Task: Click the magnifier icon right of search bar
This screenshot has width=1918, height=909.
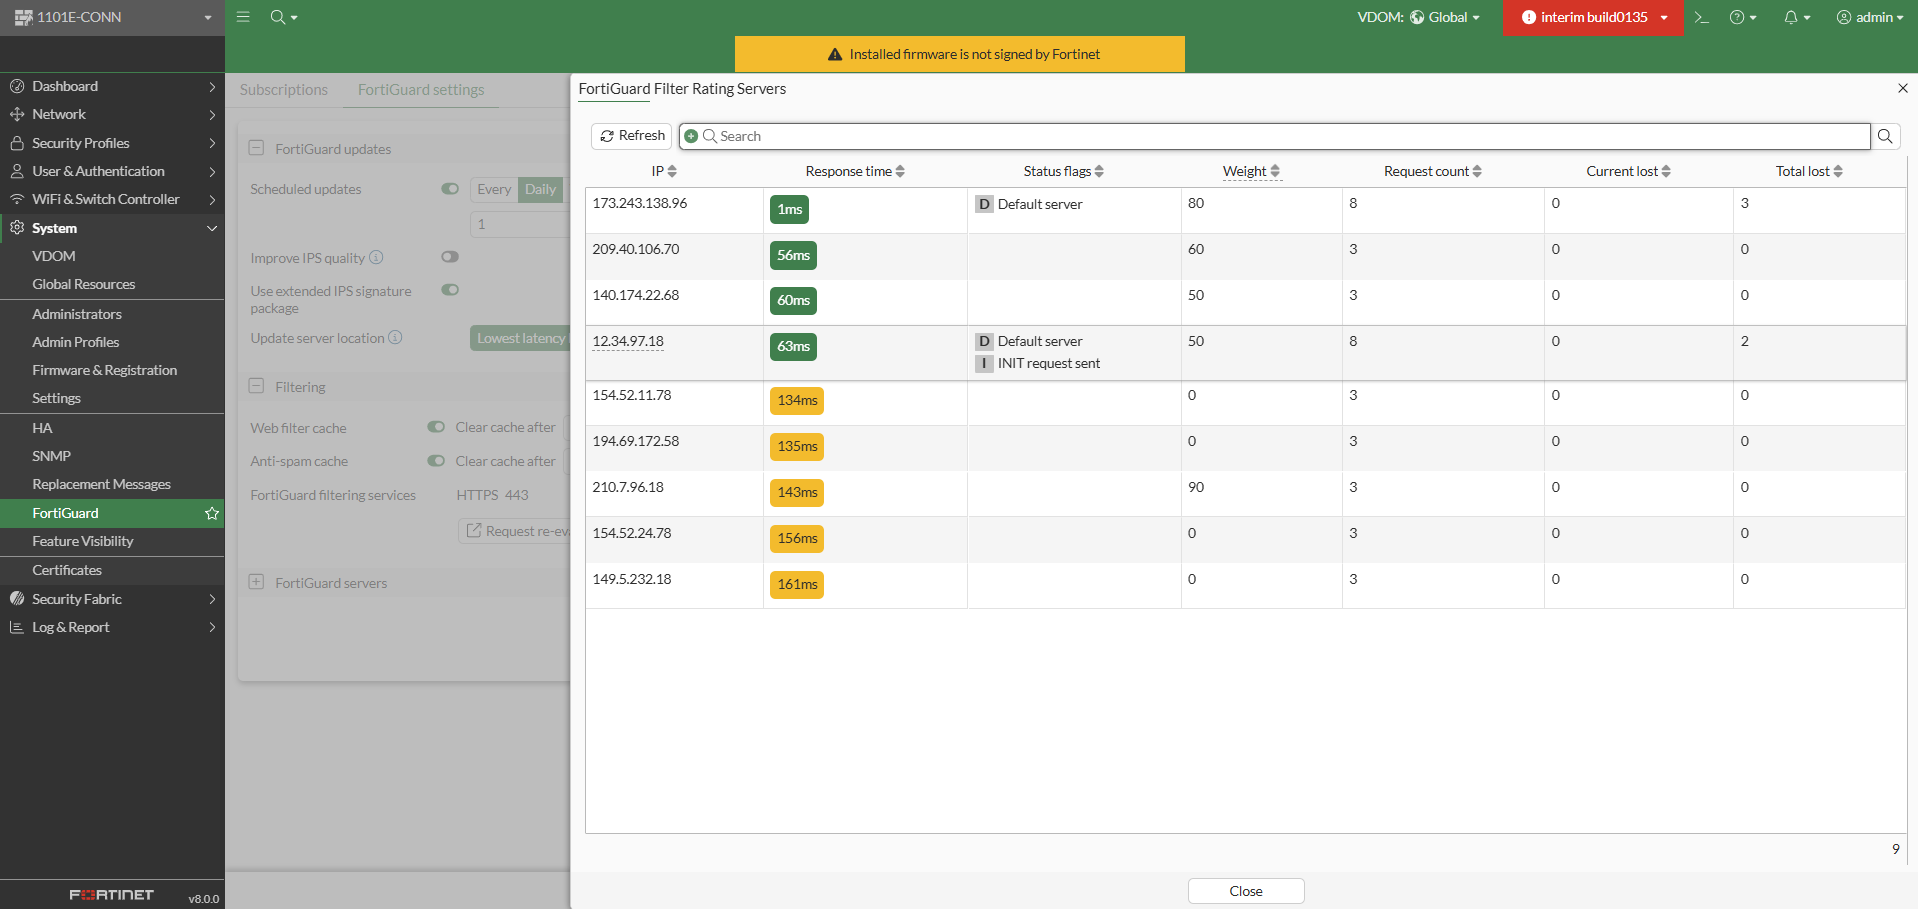Action: (1885, 136)
